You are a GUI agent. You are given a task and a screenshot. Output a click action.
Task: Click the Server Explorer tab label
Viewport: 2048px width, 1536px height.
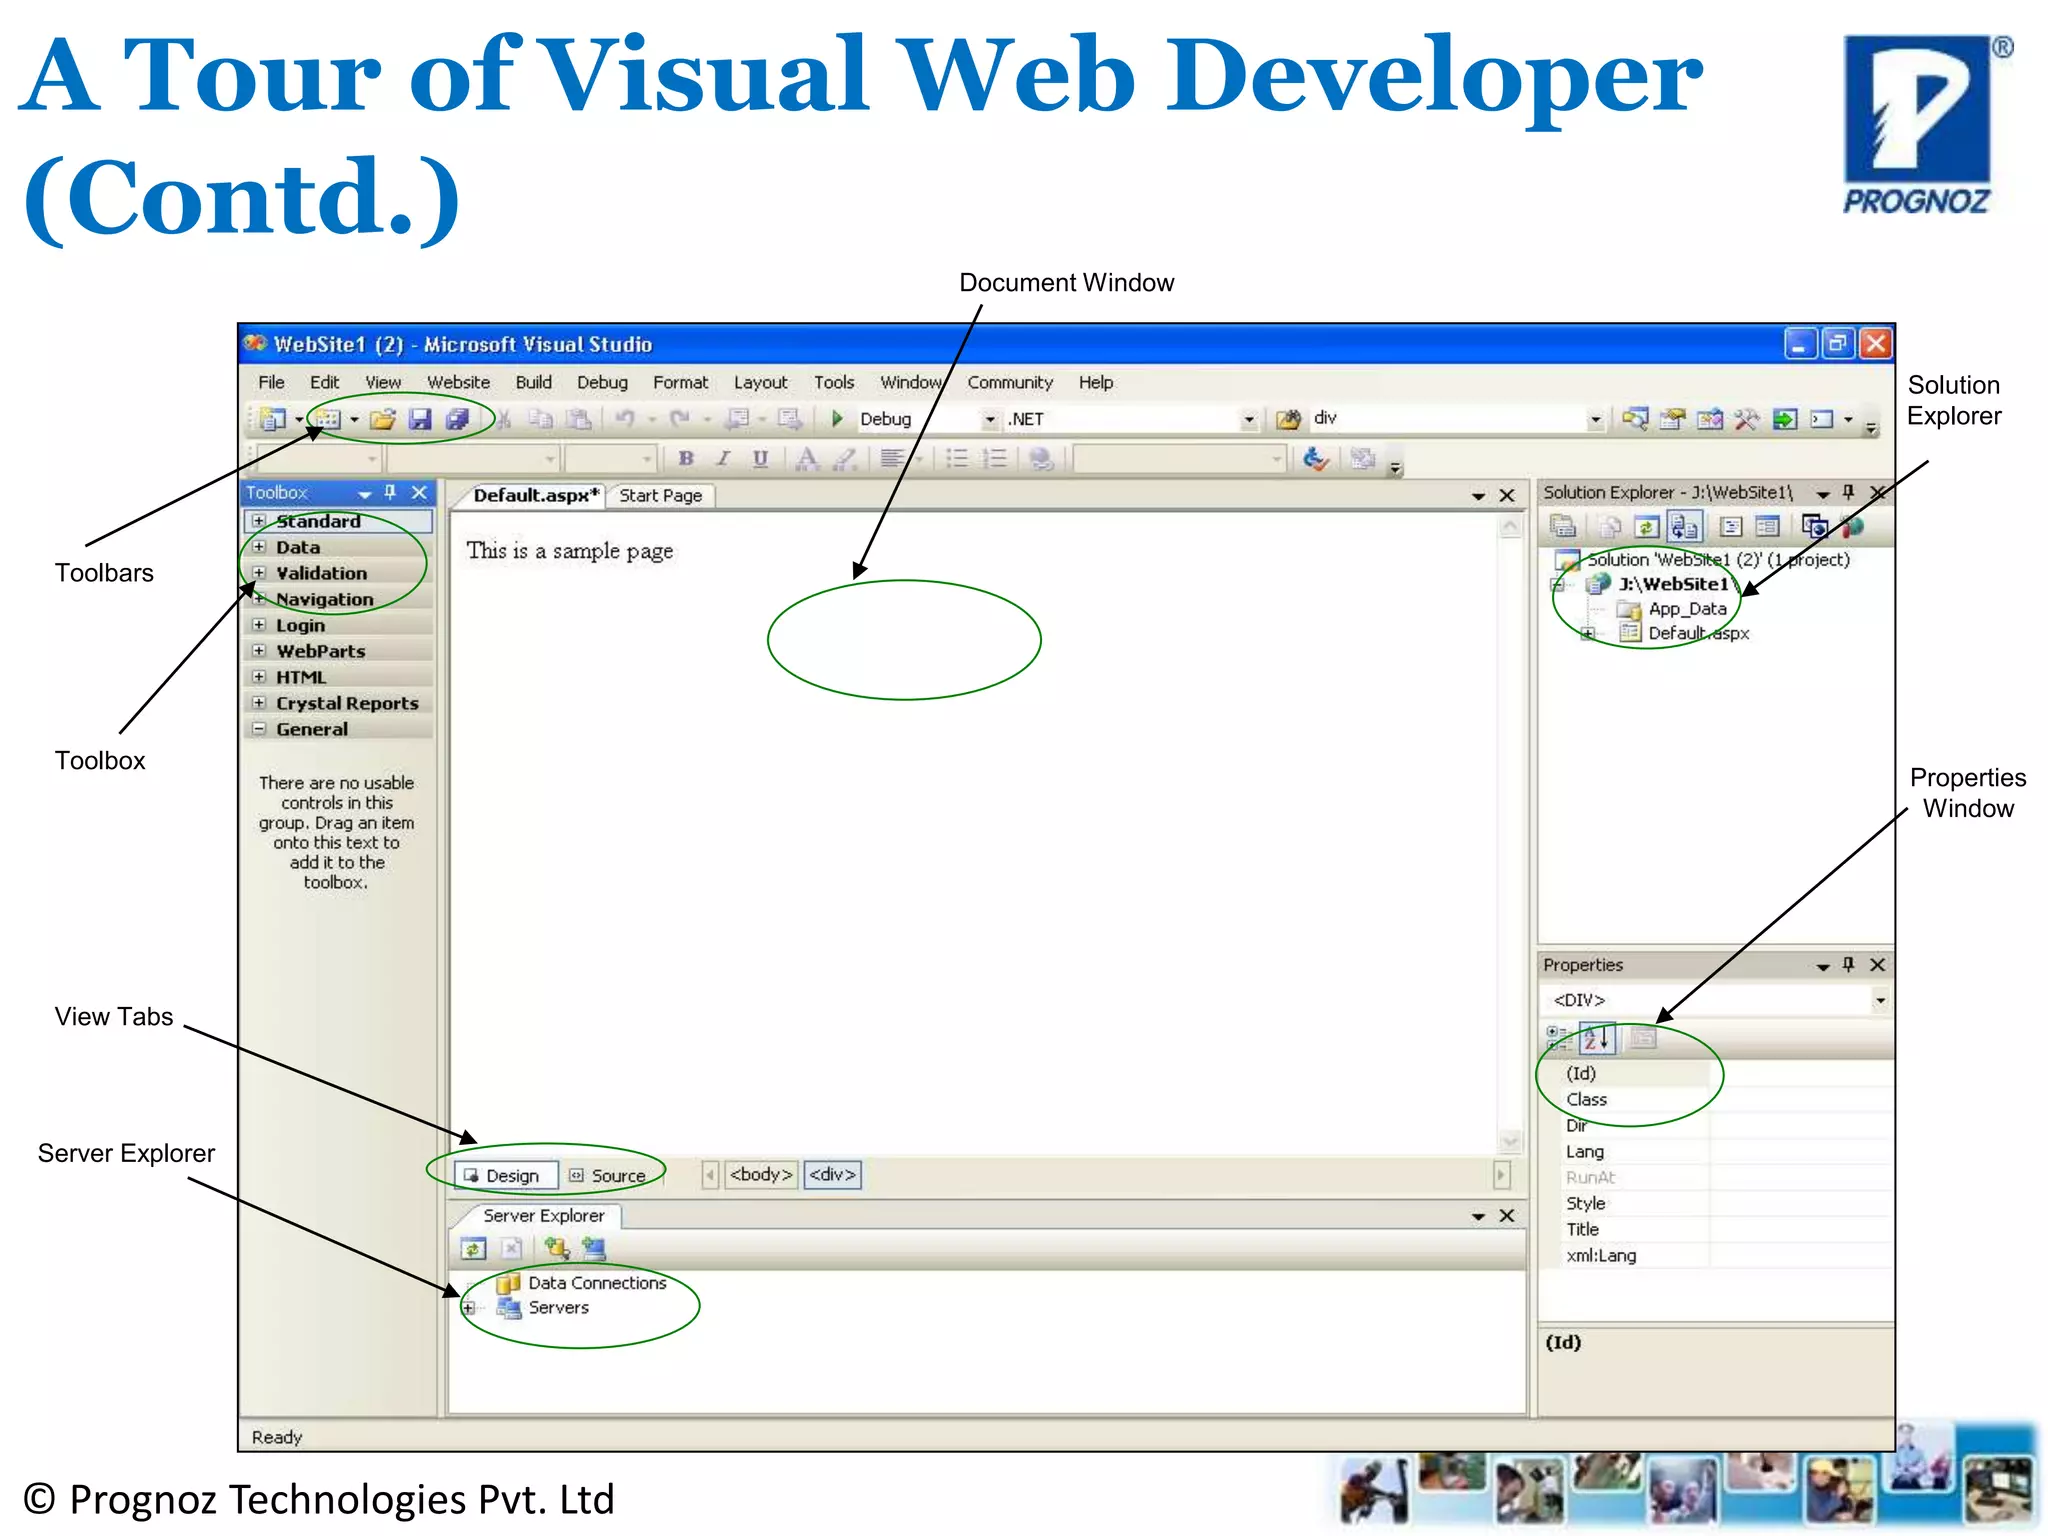(544, 1215)
